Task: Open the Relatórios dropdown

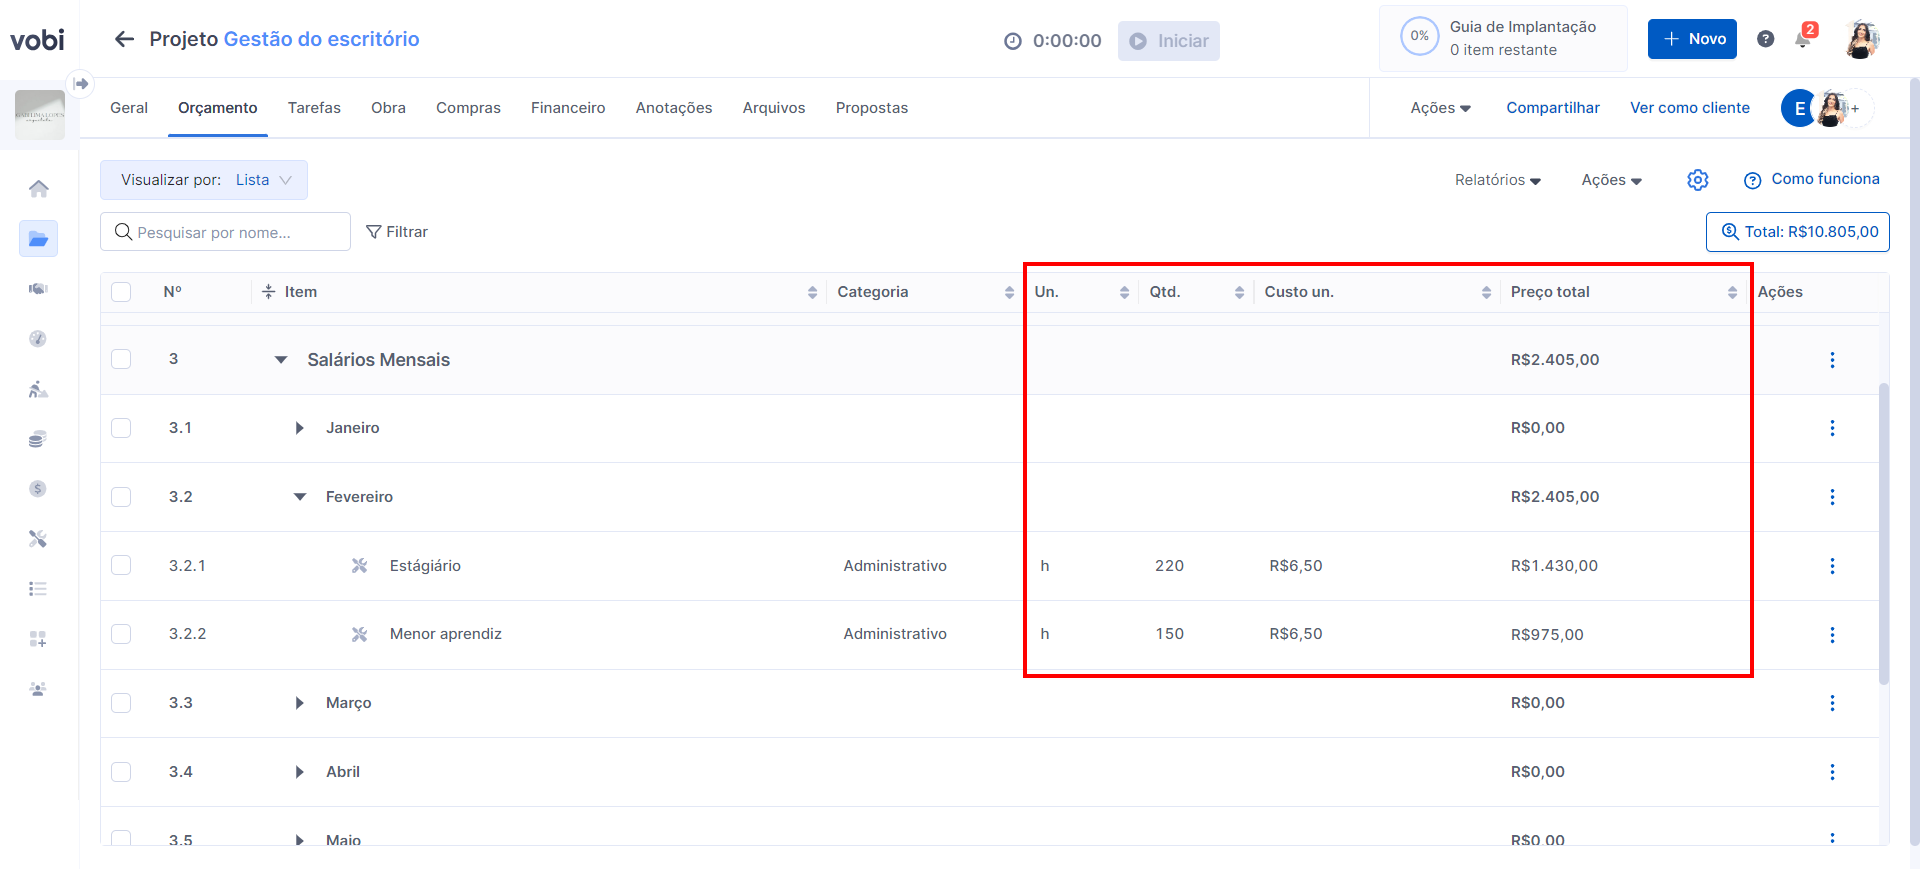Action: click(1498, 180)
